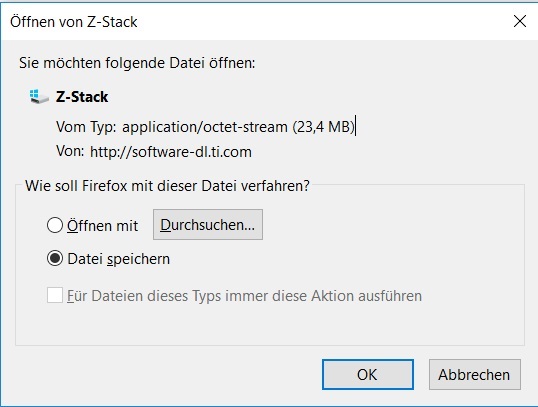Screen dimensions: 538x407
Task: Click the Z-Stack installer file icon
Action: click(x=39, y=96)
